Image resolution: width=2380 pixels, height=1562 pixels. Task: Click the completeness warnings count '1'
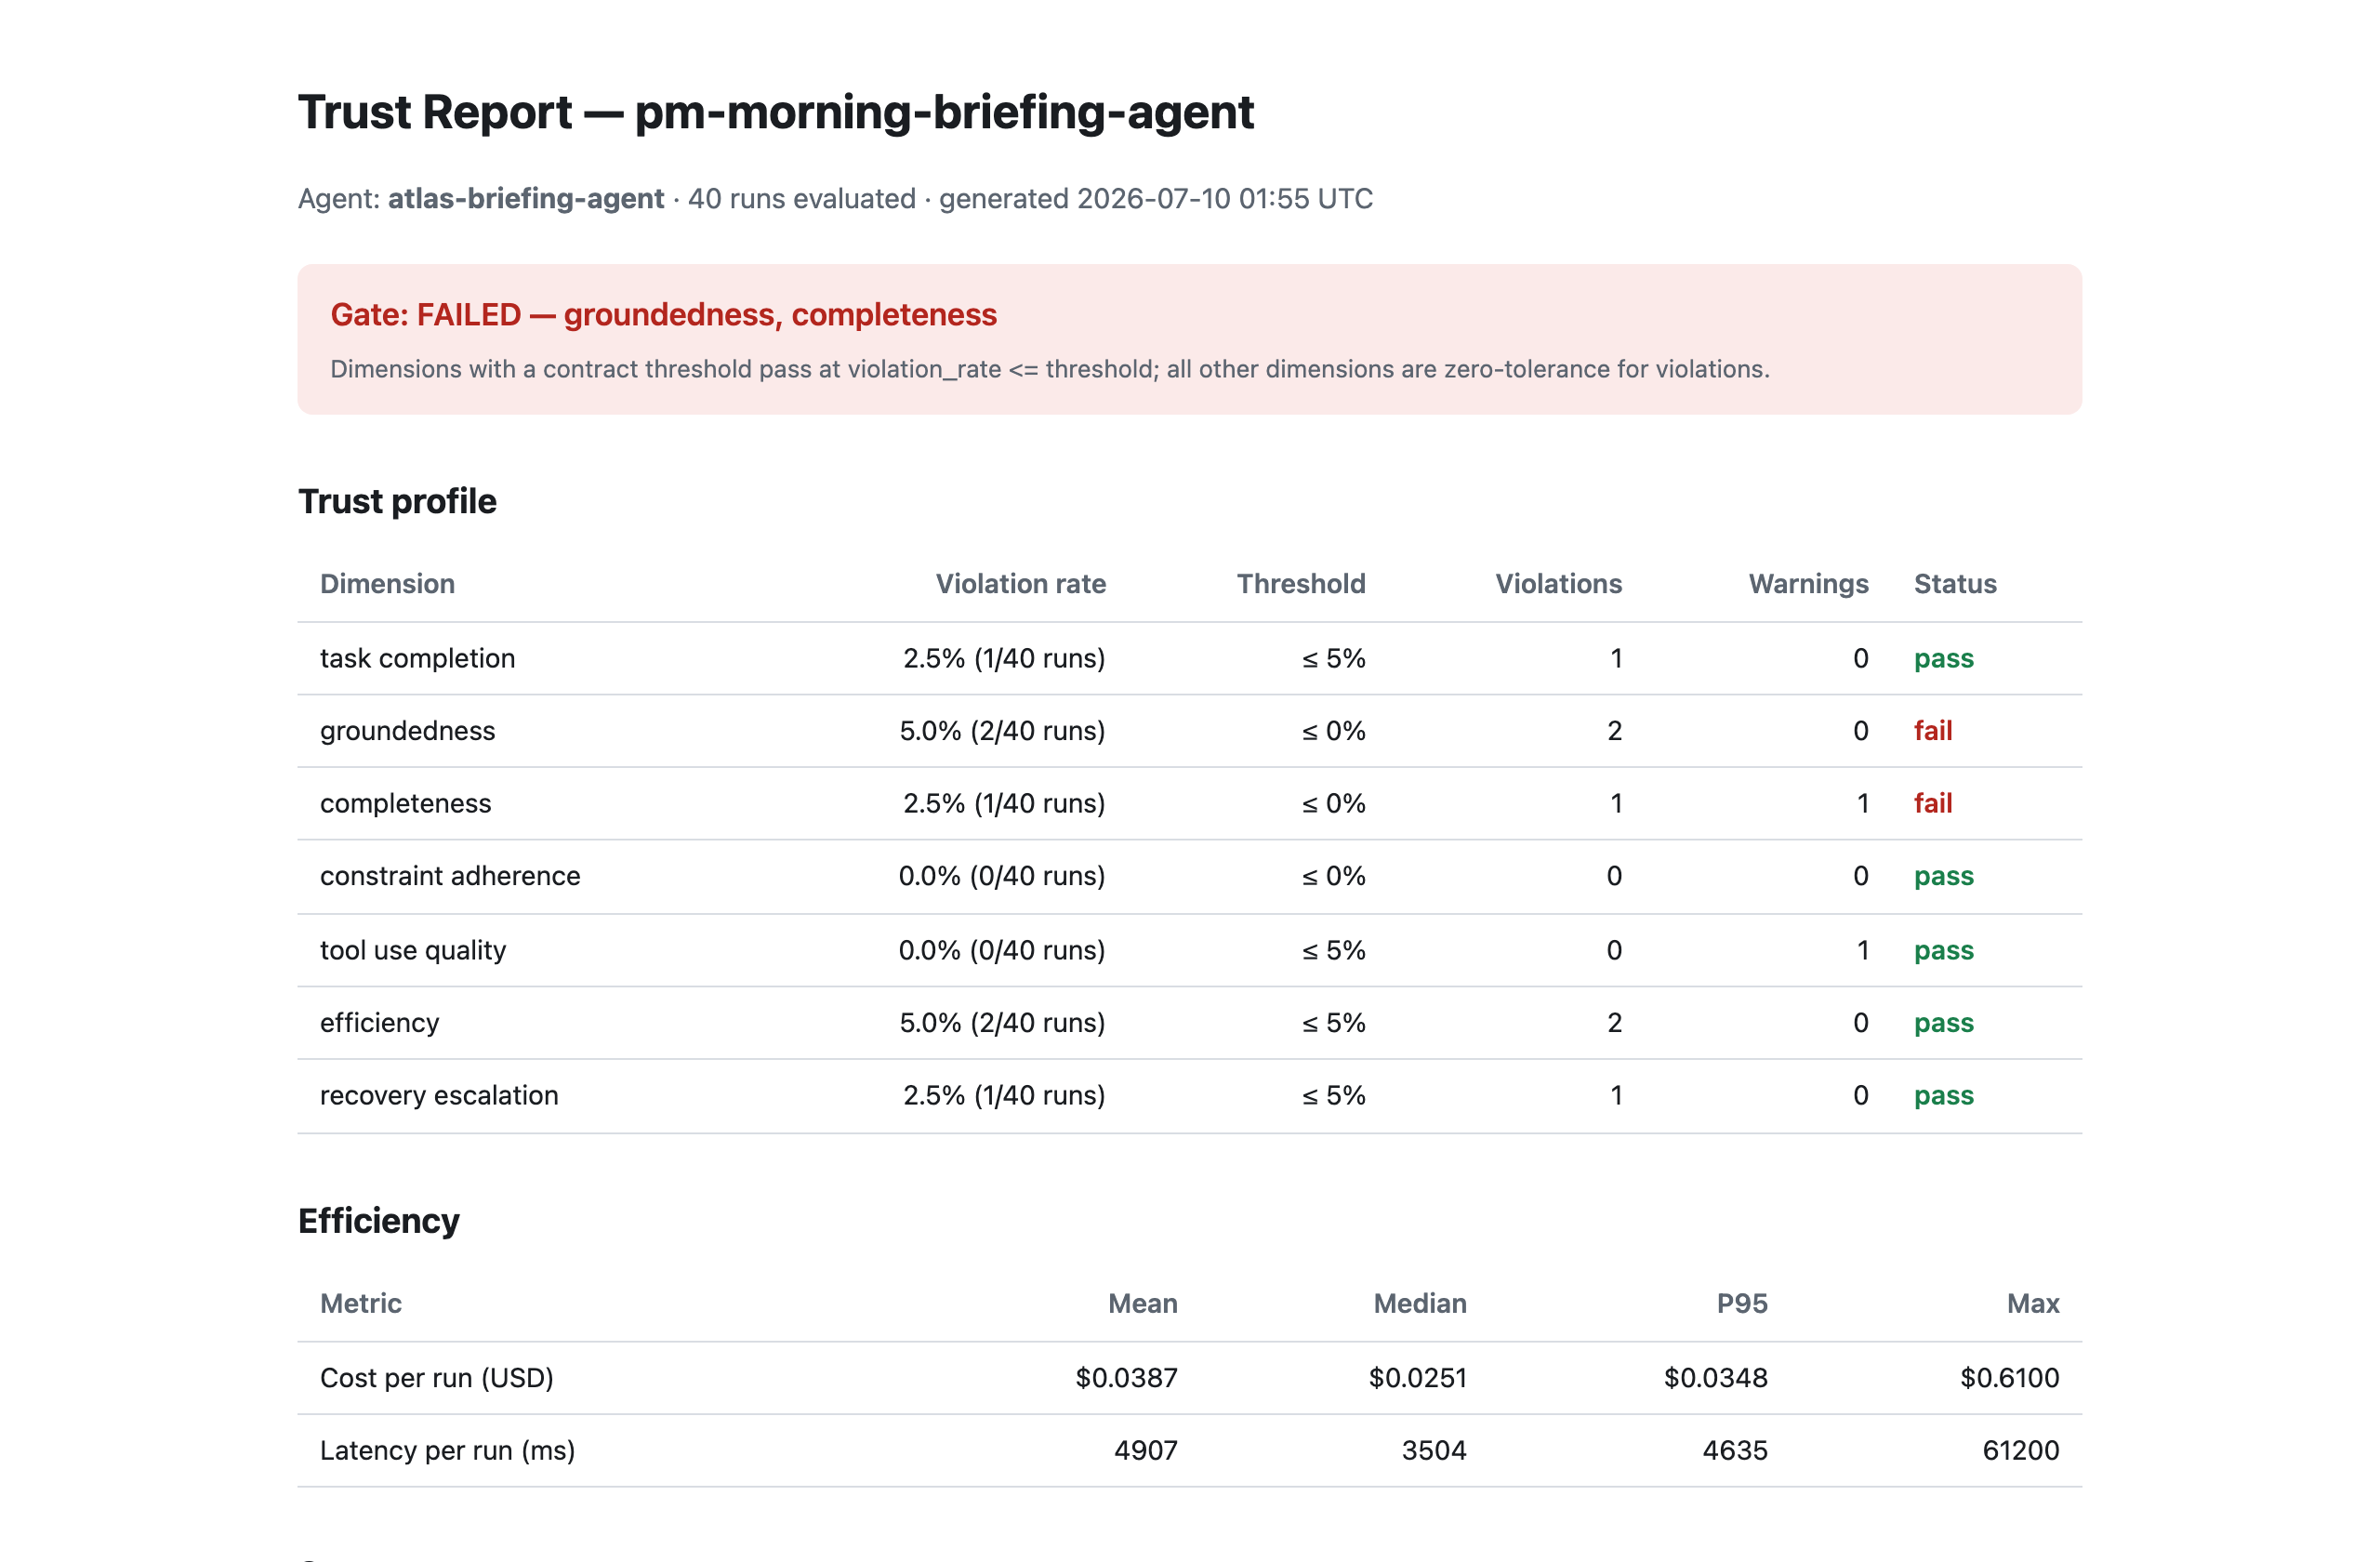1862,803
